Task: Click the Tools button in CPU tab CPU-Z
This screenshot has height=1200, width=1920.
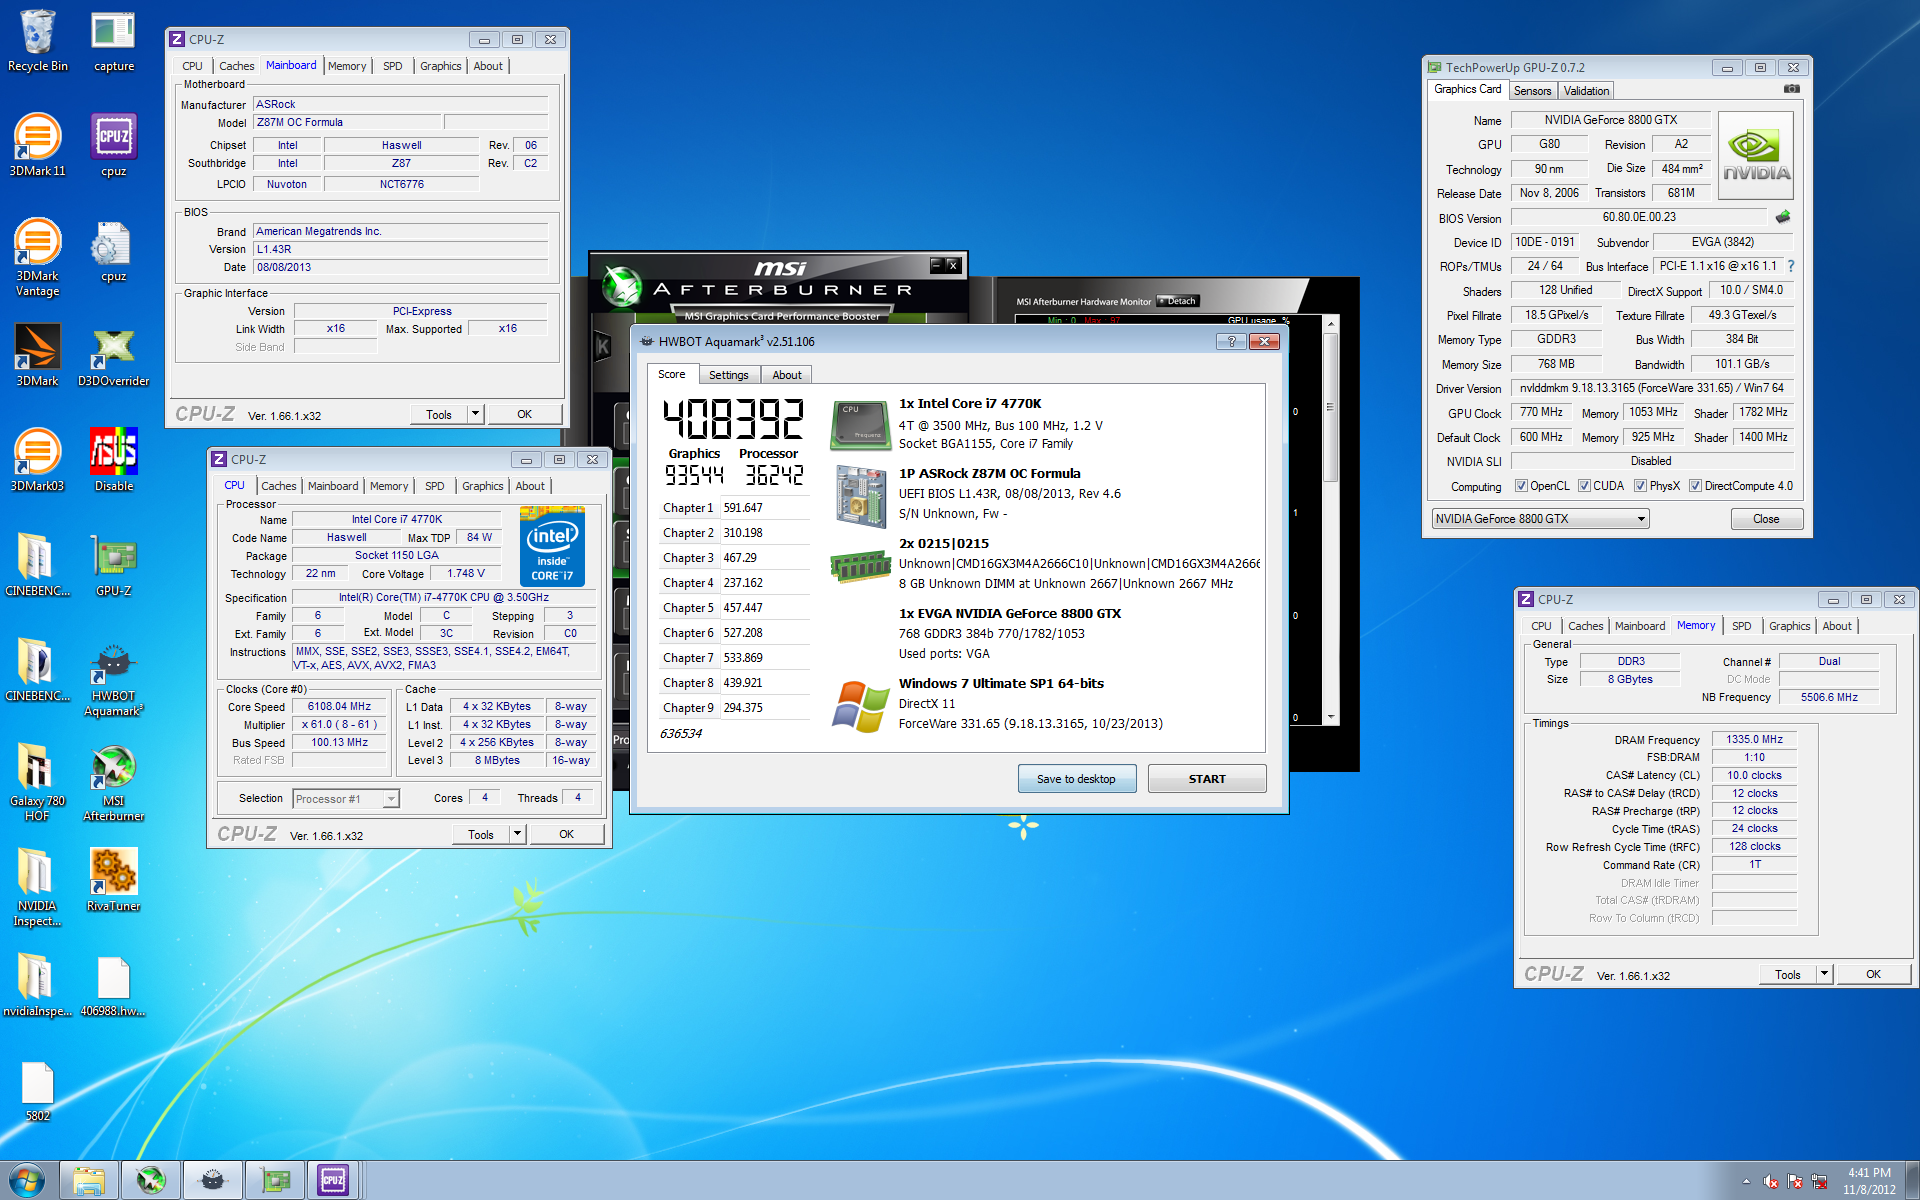Action: [481, 834]
